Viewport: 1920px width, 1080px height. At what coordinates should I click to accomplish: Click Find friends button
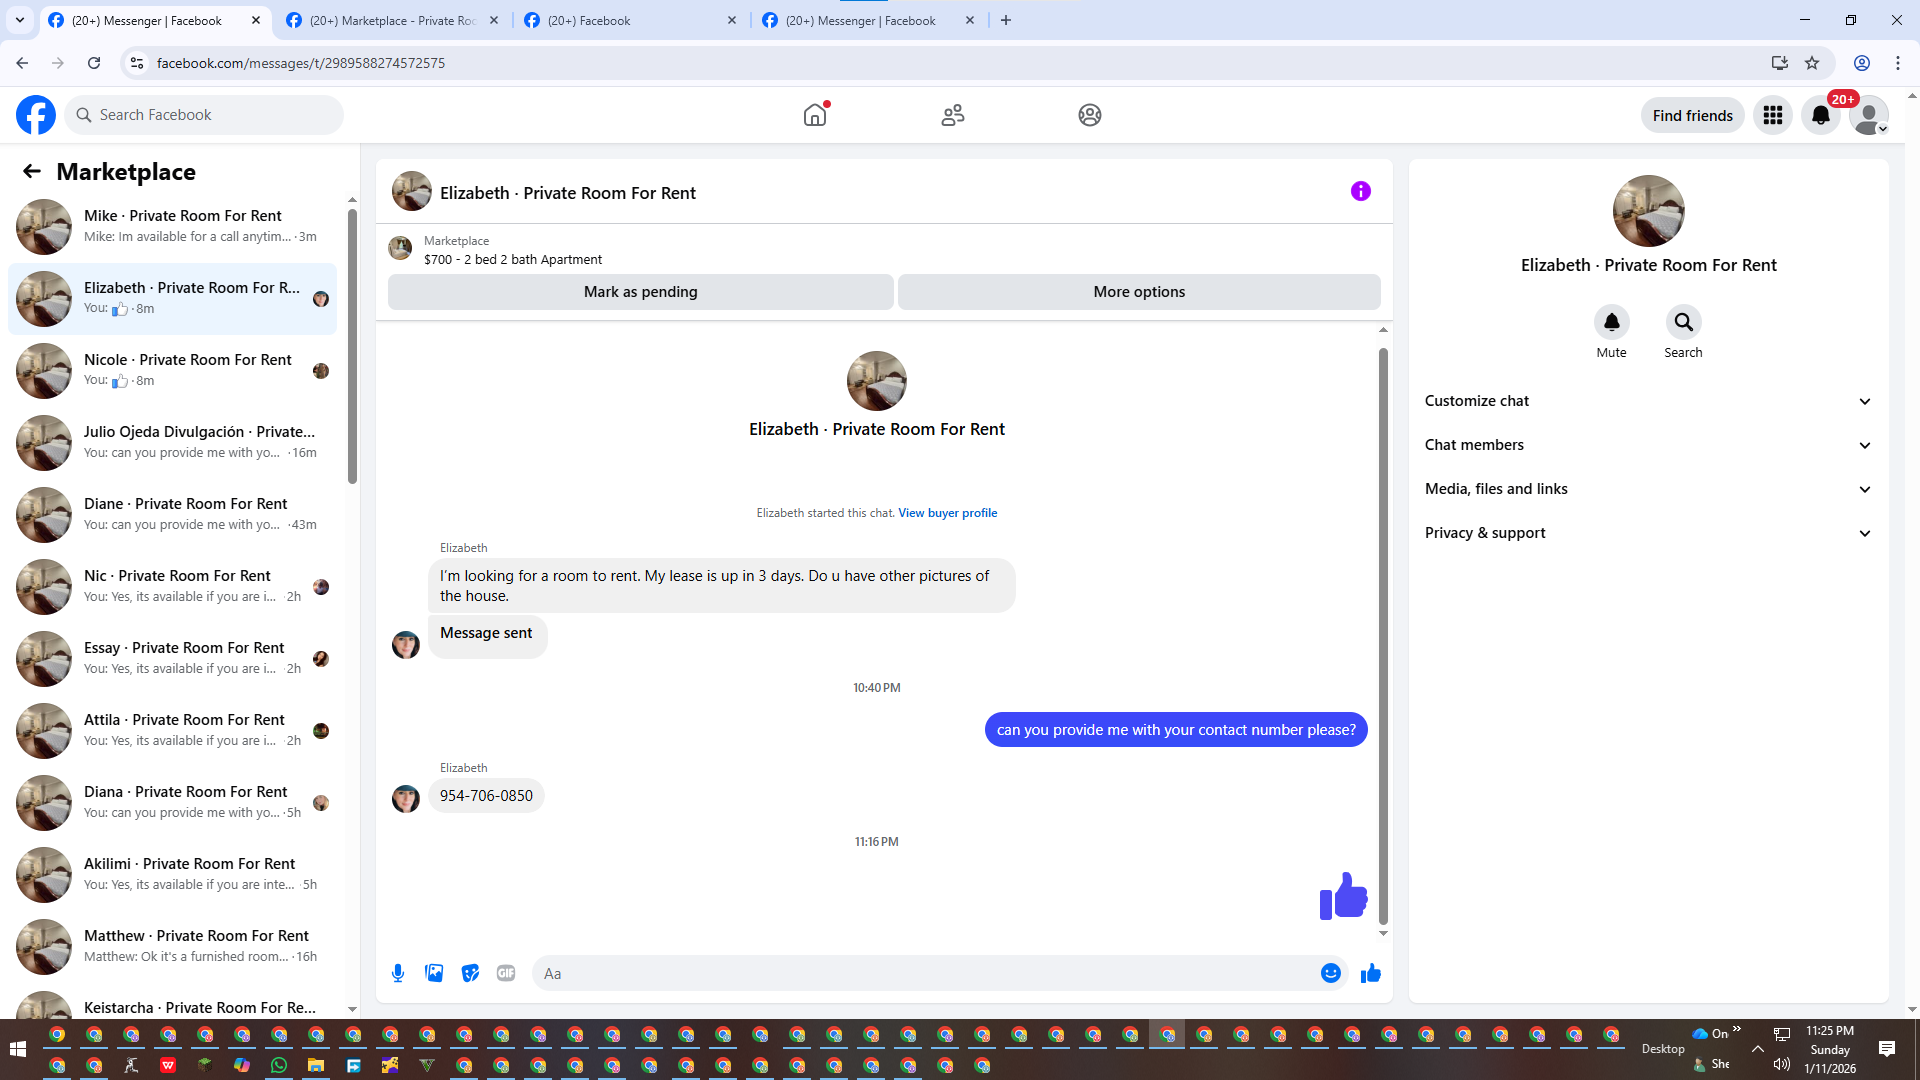click(x=1693, y=115)
